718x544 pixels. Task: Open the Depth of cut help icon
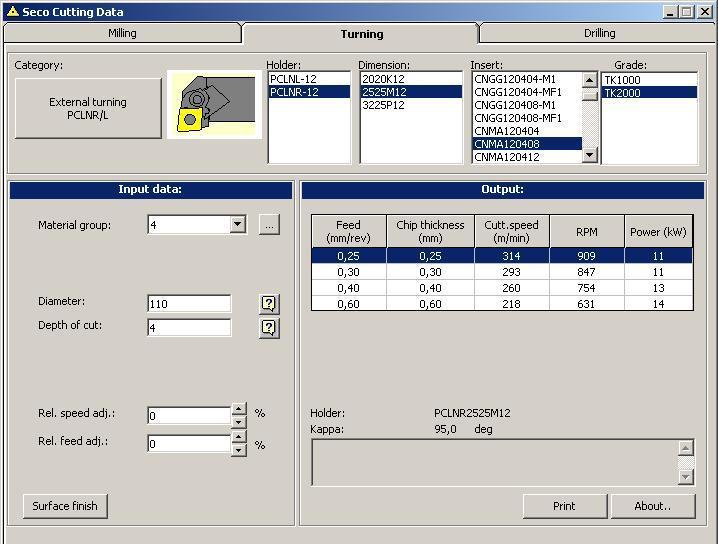(x=269, y=328)
